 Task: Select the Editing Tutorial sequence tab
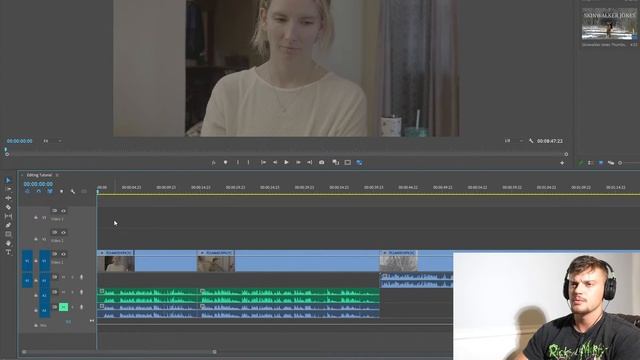[x=40, y=175]
